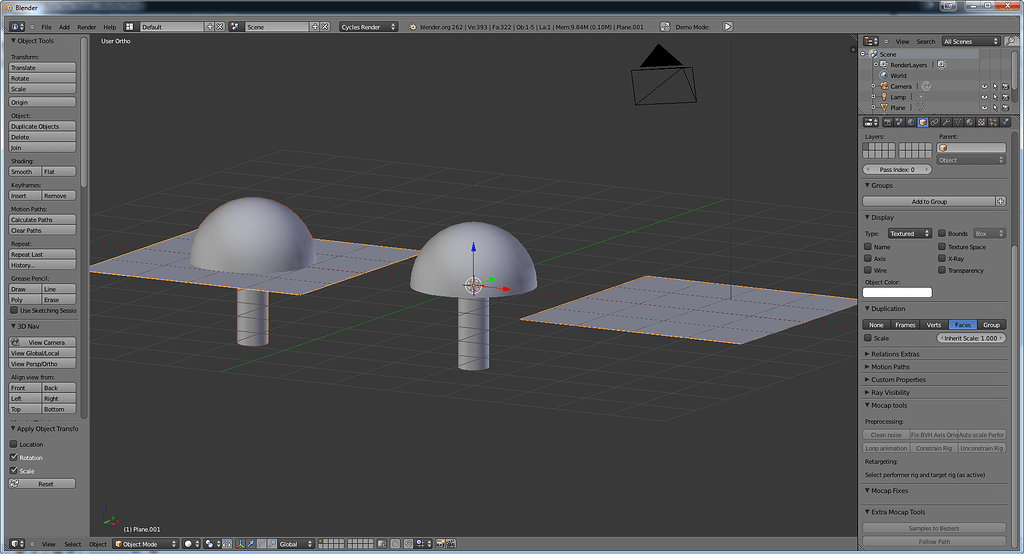Open the Cycles Render engine dropdown

click(368, 27)
